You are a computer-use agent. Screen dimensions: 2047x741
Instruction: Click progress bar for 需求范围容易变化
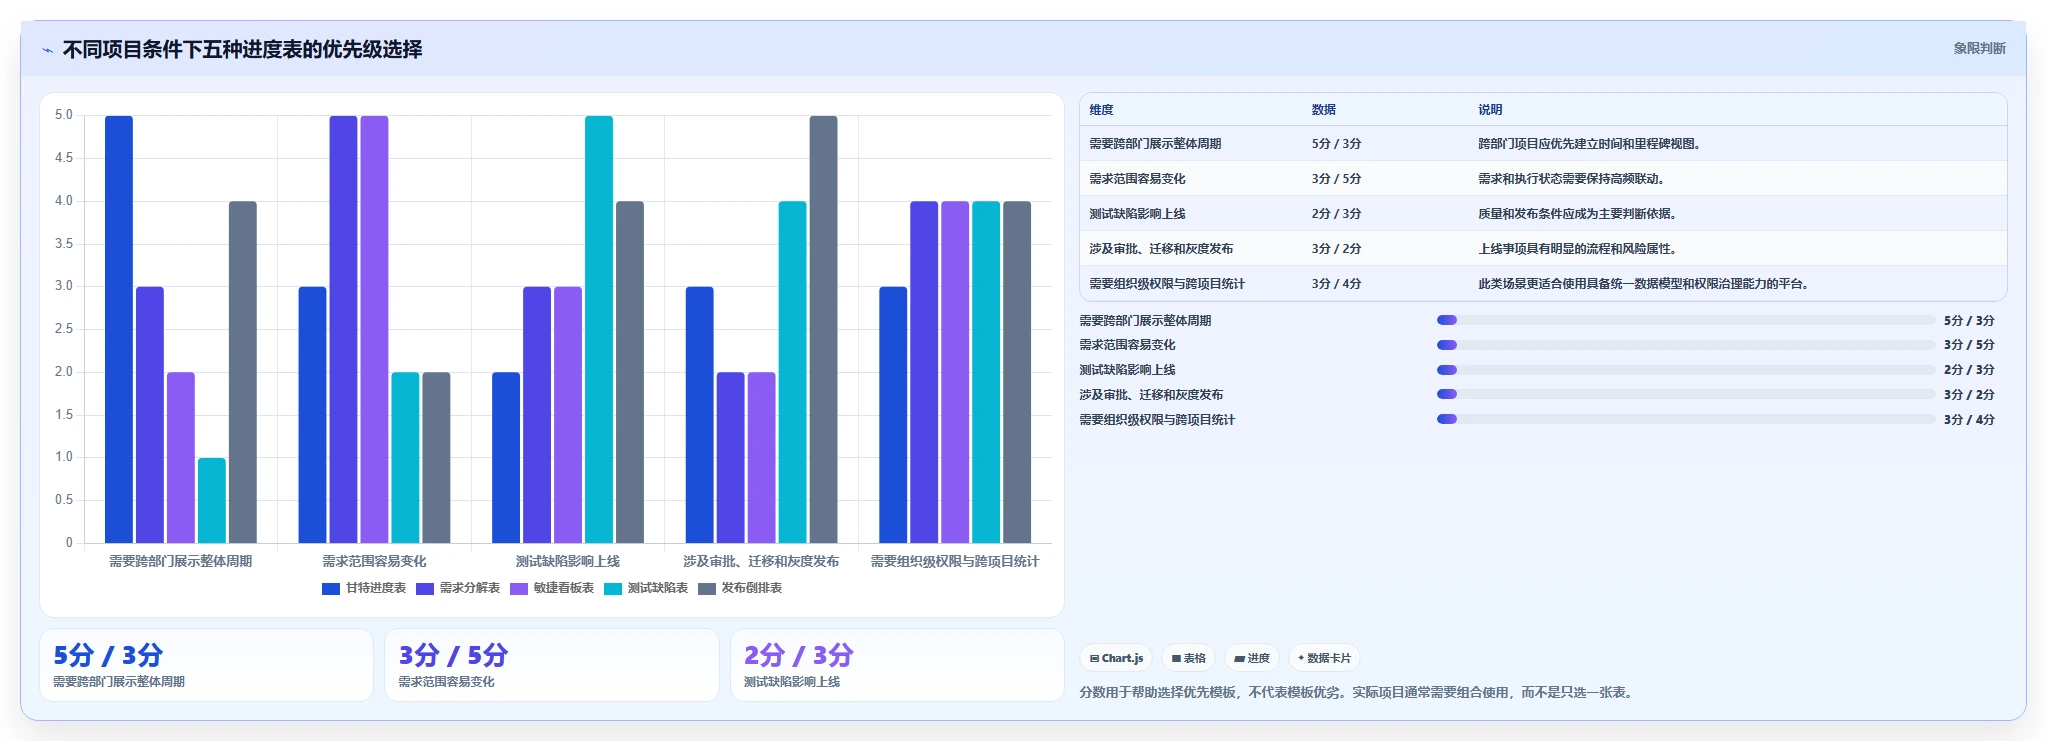tap(1686, 345)
